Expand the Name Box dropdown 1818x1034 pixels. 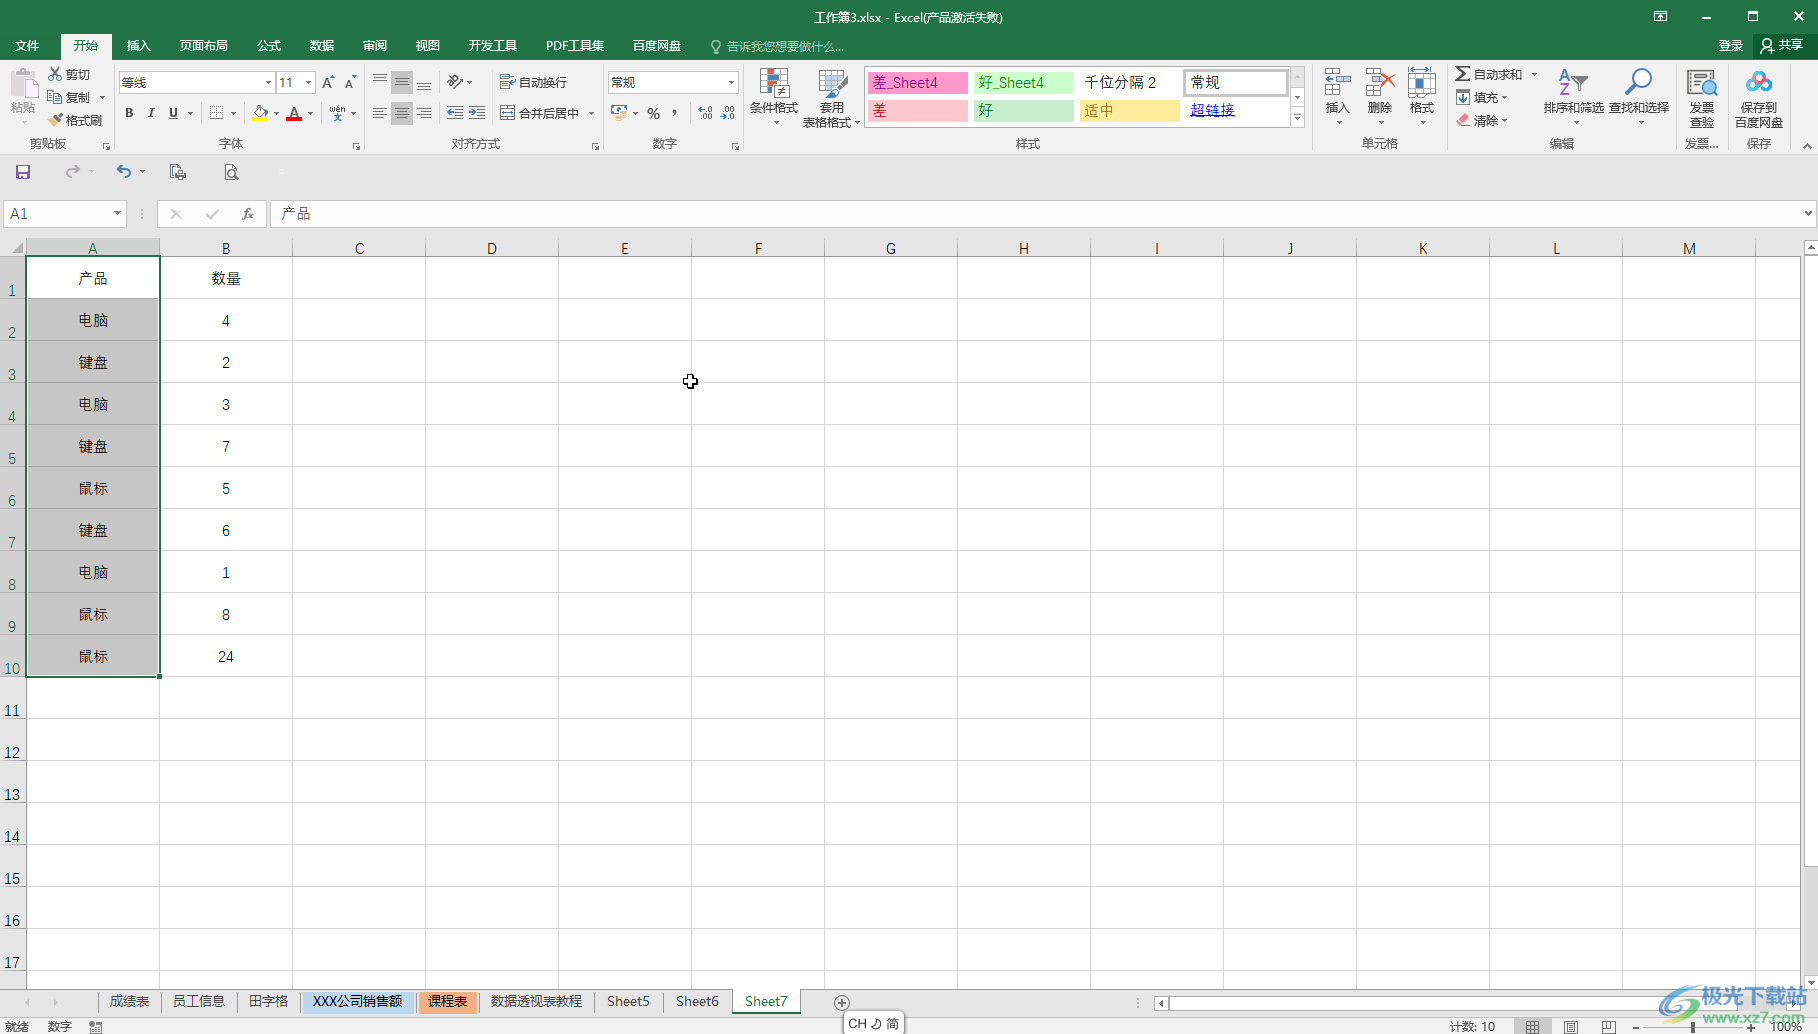117,213
